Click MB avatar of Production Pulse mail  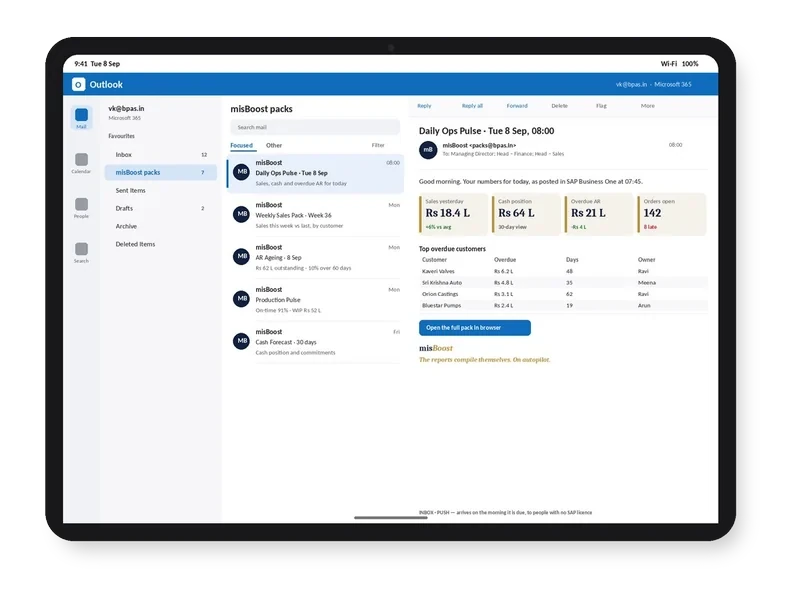241,298
